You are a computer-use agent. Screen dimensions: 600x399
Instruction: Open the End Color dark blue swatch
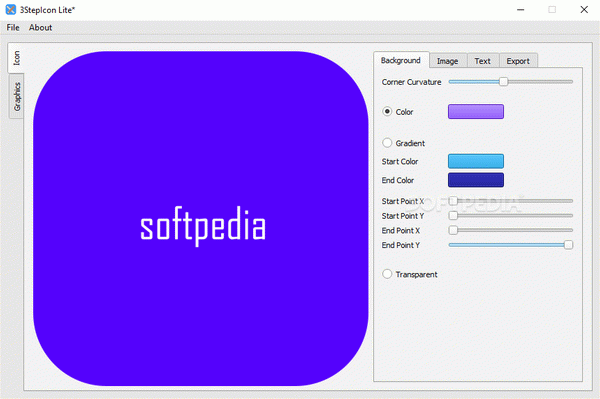[476, 180]
